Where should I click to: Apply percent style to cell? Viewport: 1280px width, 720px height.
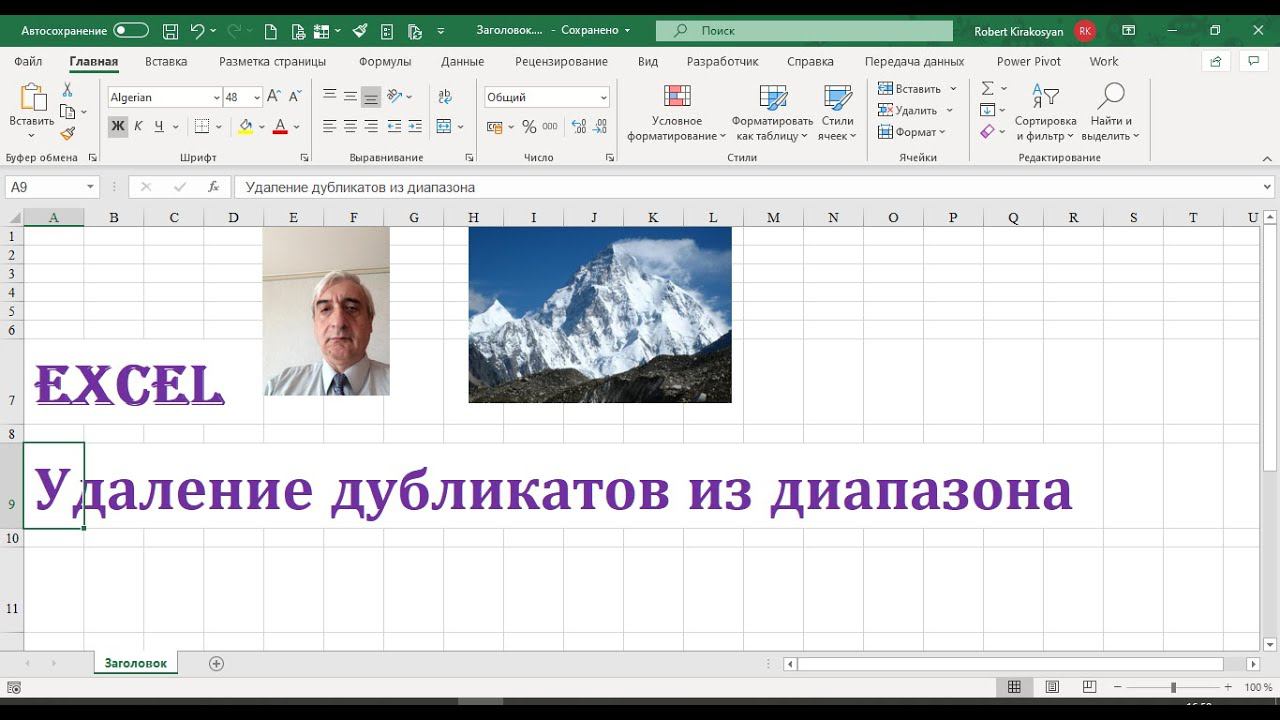(x=529, y=127)
